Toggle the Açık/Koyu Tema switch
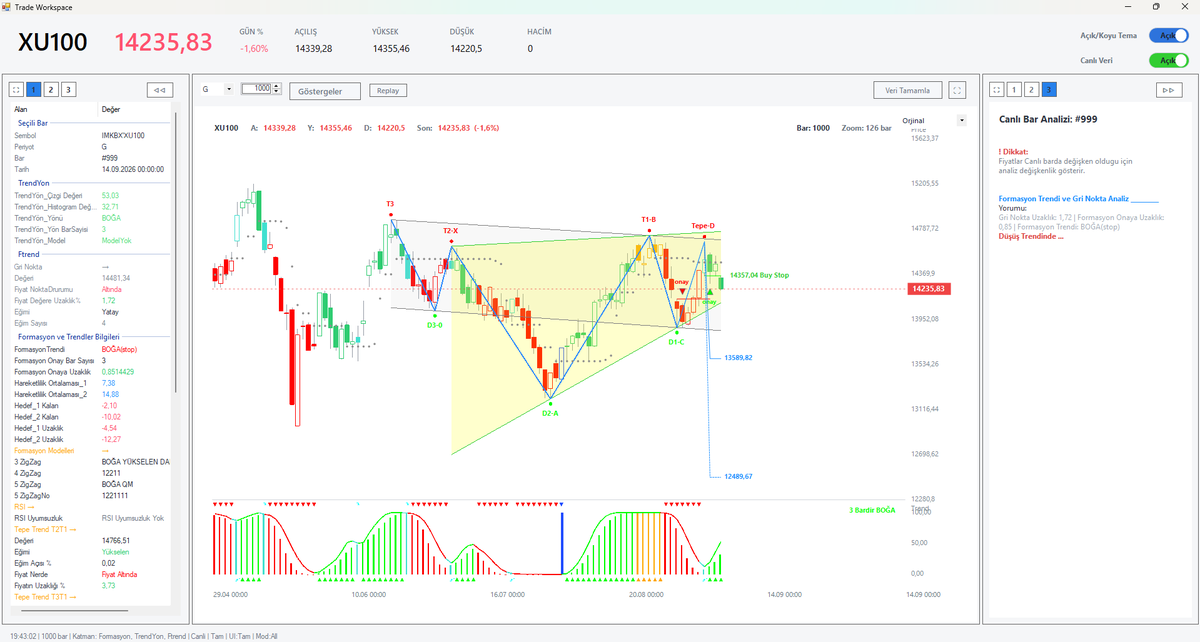1200x642 pixels. click(x=1168, y=35)
